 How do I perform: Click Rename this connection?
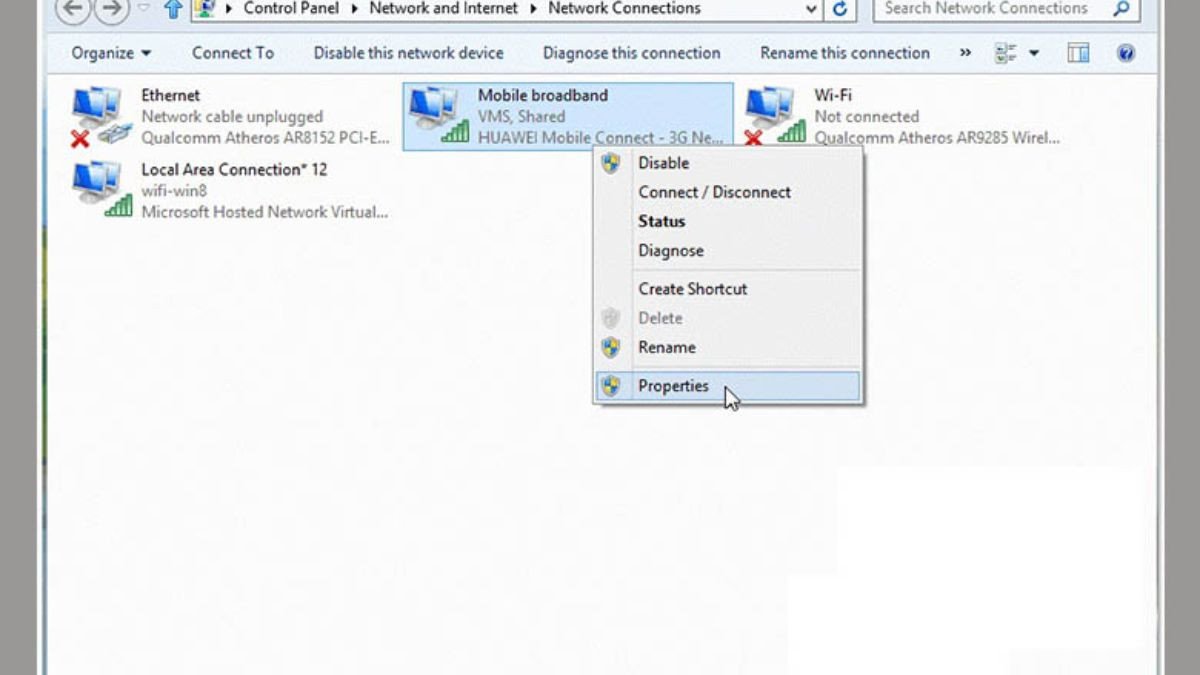(x=843, y=53)
